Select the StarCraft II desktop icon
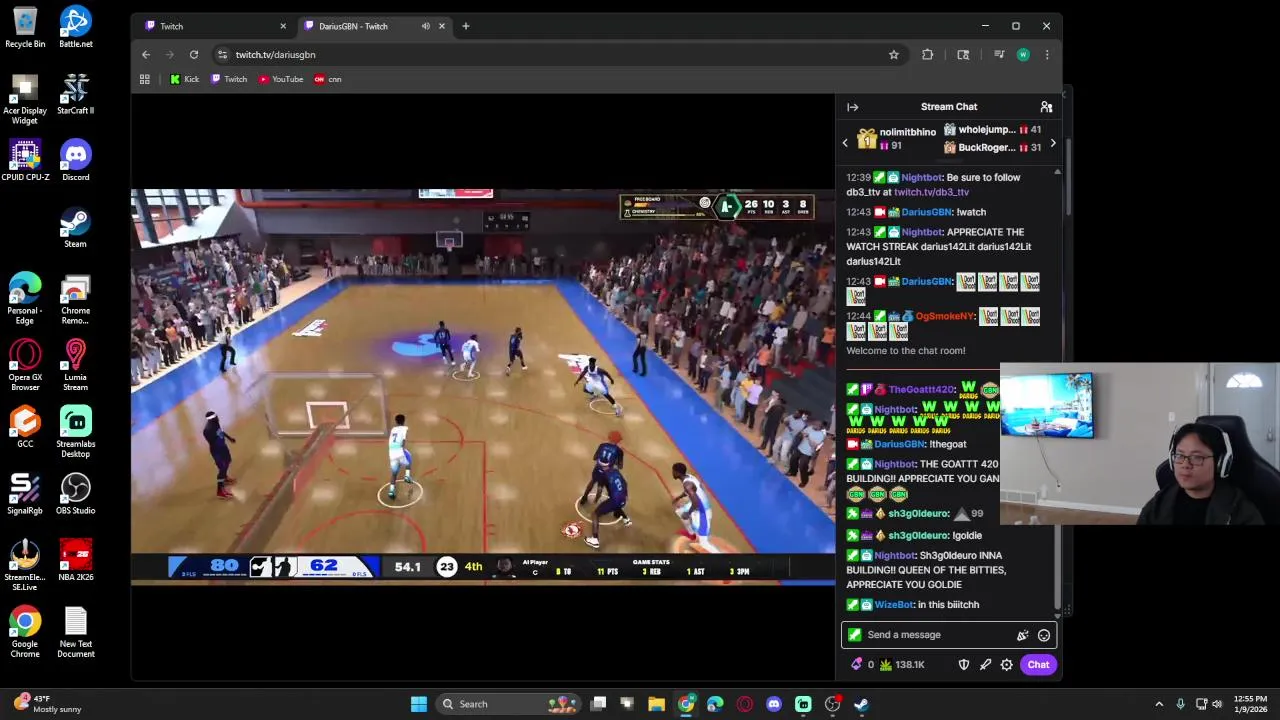Image resolution: width=1280 pixels, height=720 pixels. click(76, 95)
